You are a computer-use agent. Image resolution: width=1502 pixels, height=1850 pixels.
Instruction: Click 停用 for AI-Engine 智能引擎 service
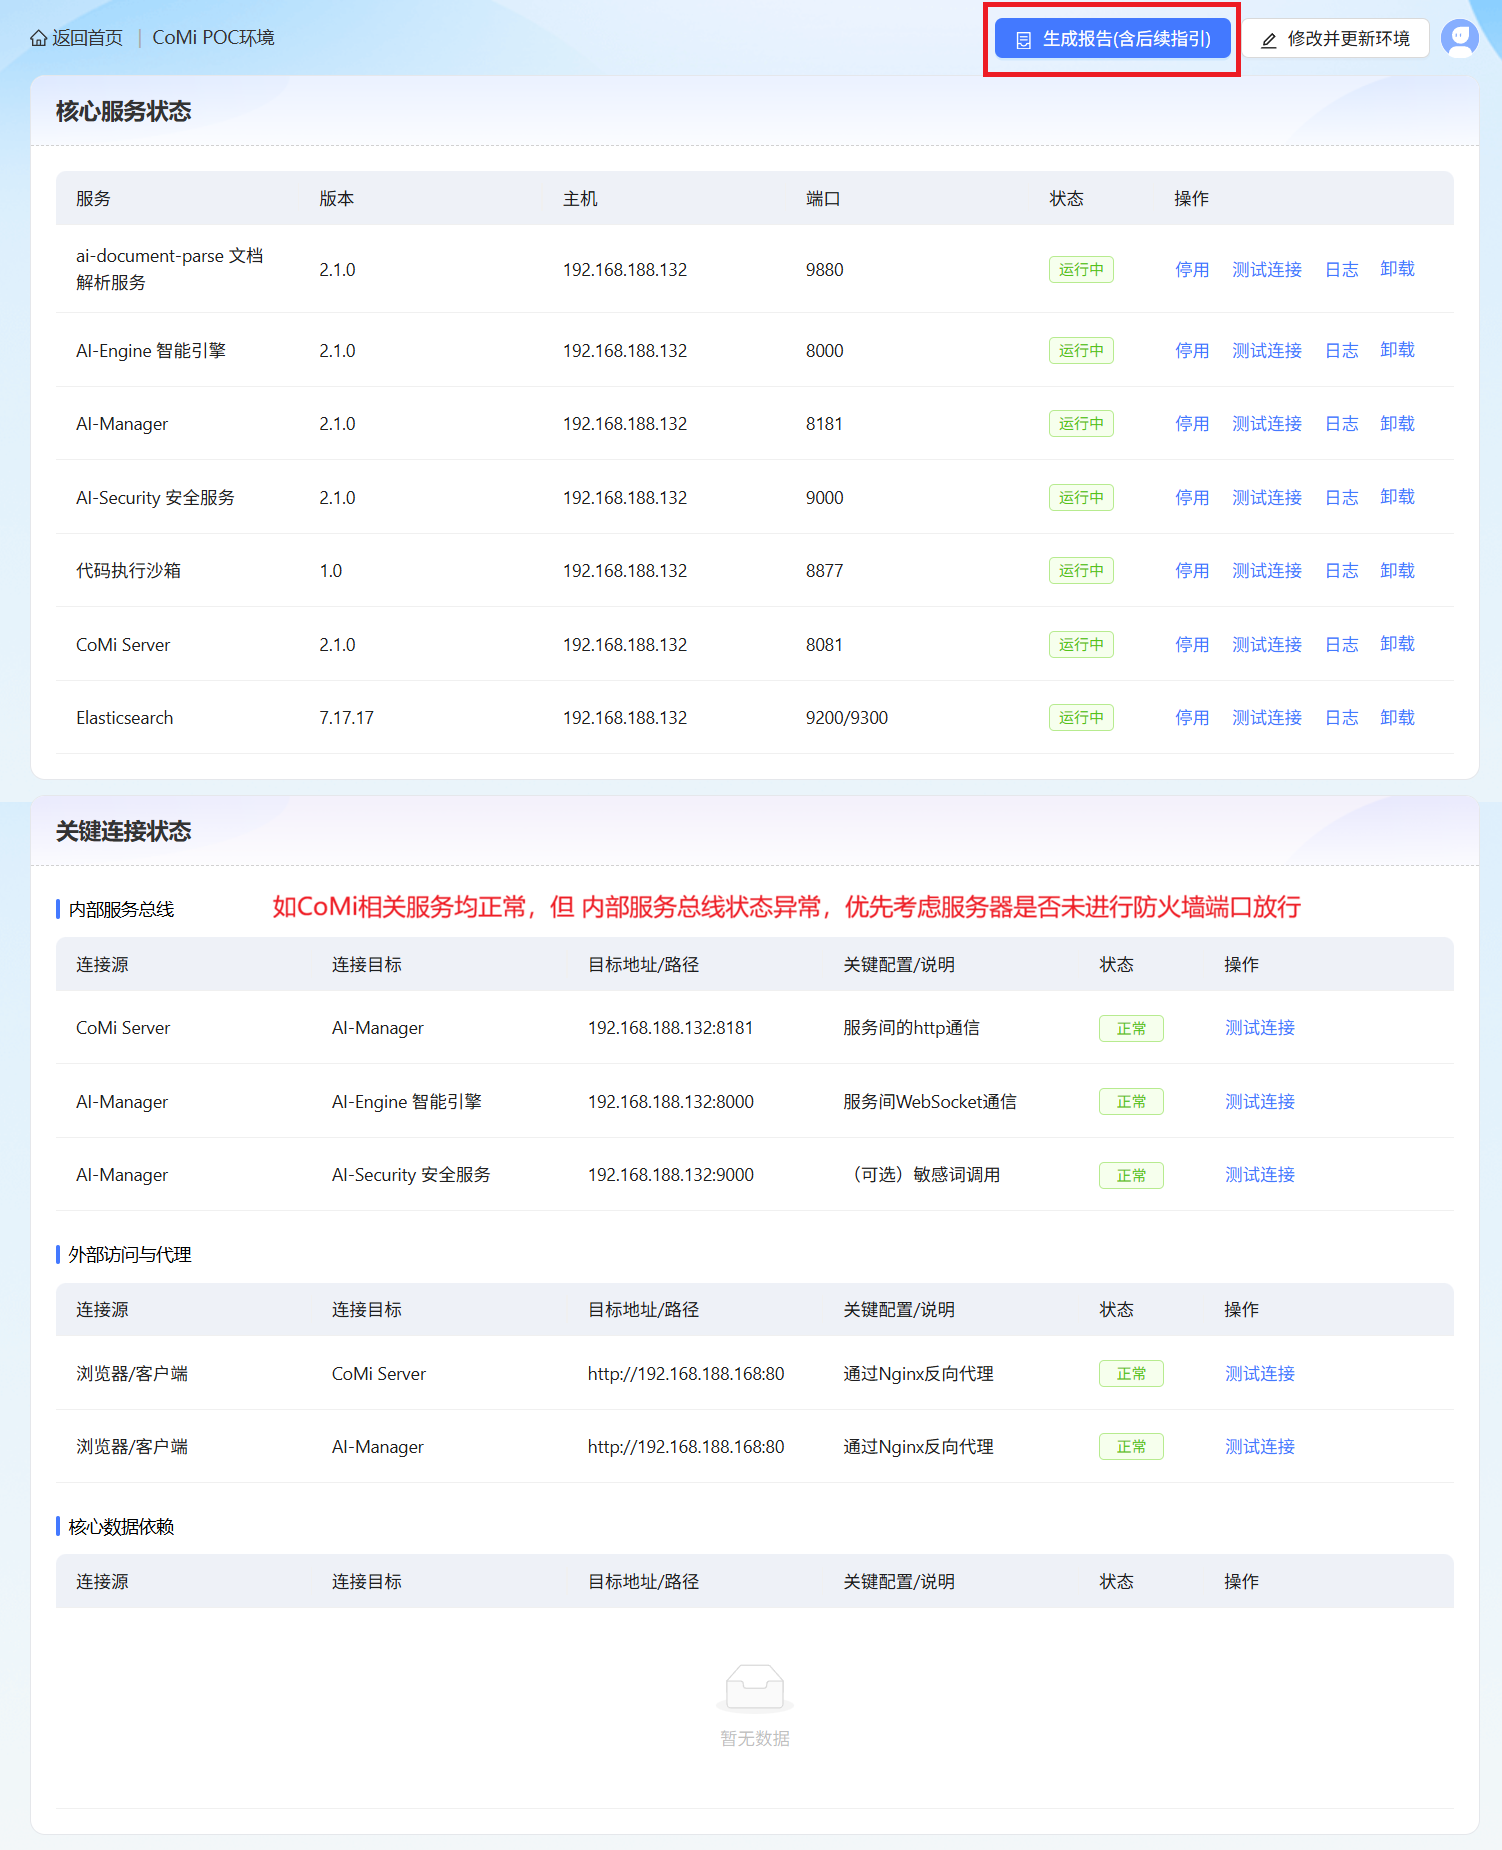click(x=1192, y=351)
